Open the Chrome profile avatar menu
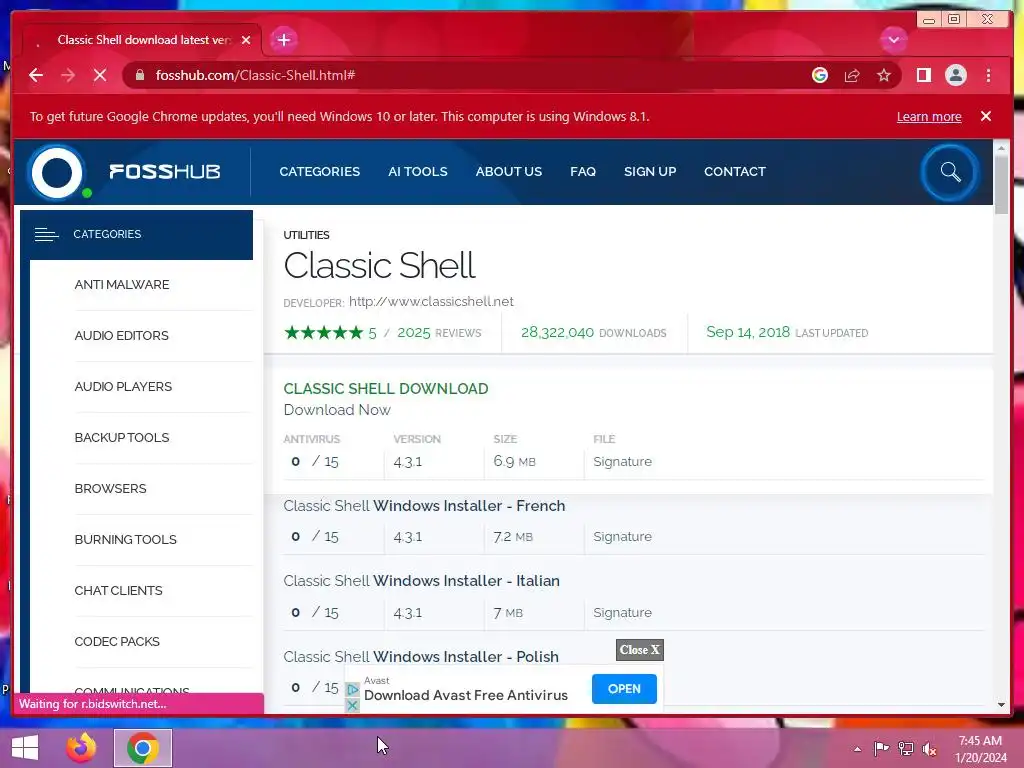The height and width of the screenshot is (768, 1024). pyautogui.click(x=955, y=75)
